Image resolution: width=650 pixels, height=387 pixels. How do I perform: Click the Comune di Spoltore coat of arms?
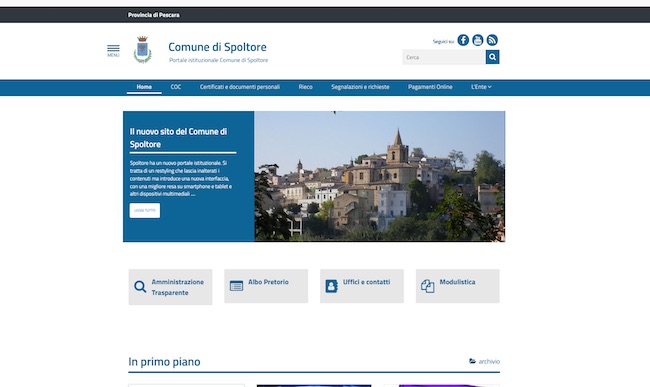click(143, 50)
